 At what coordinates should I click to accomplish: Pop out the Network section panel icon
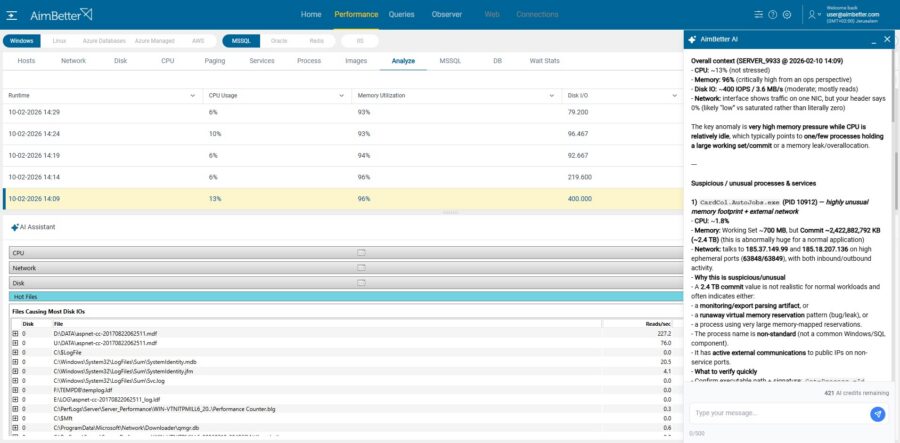(x=362, y=268)
